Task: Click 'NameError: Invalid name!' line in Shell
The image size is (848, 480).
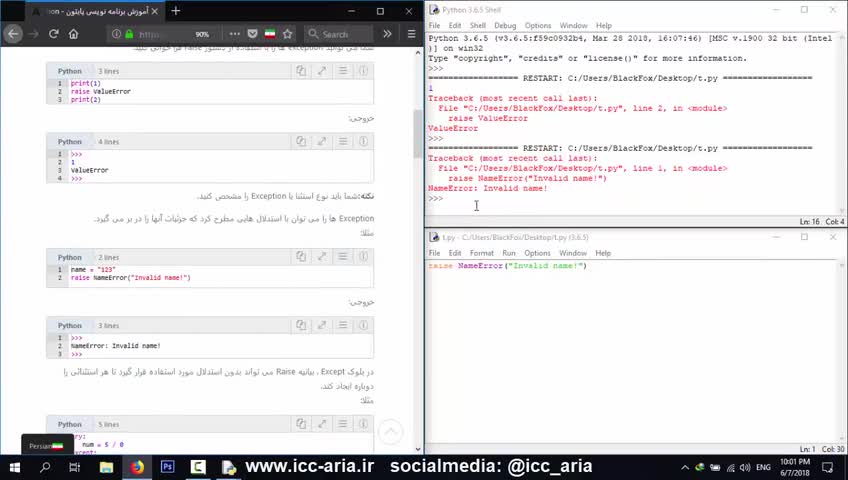Action: coord(487,188)
